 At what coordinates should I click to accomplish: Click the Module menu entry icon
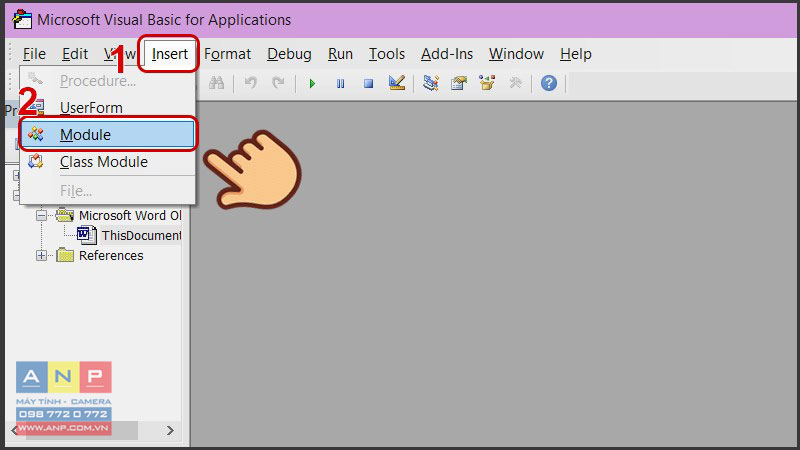tap(36, 134)
